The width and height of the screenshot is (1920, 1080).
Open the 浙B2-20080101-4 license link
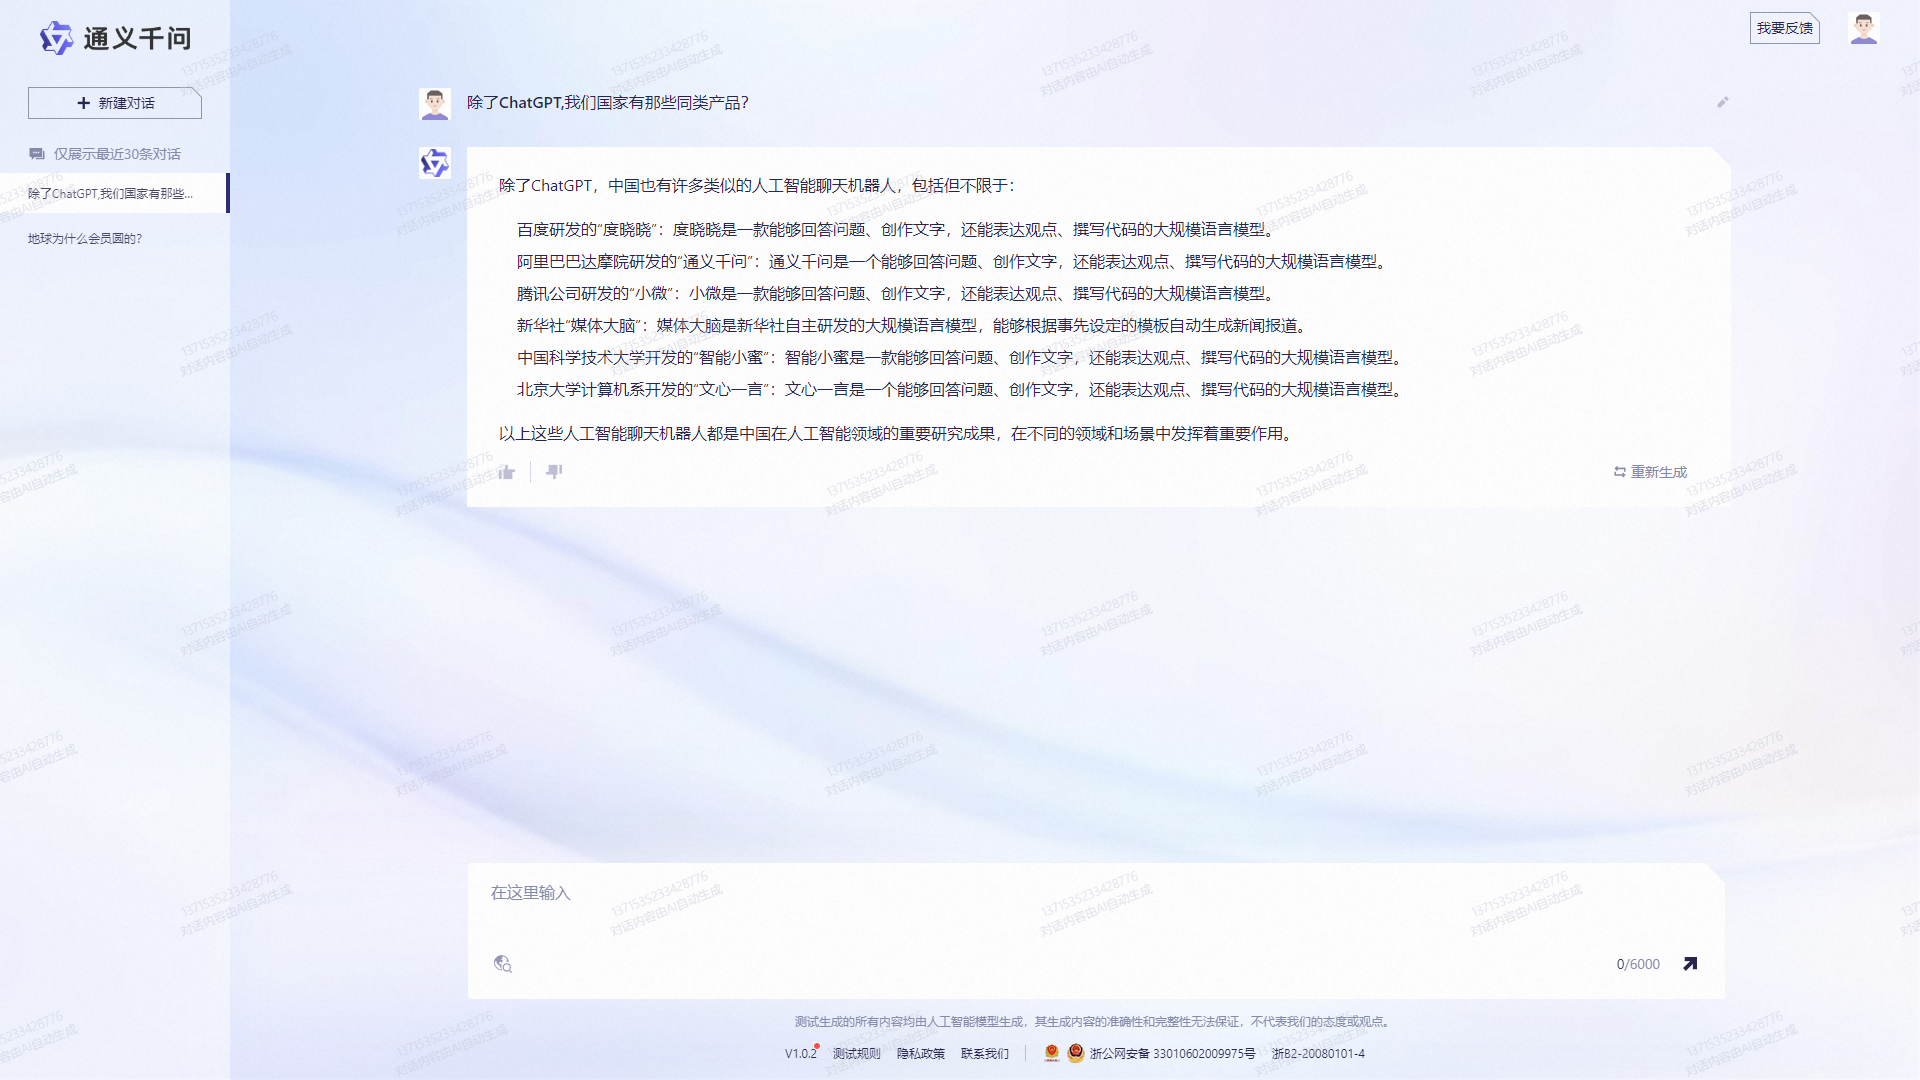click(1318, 1053)
